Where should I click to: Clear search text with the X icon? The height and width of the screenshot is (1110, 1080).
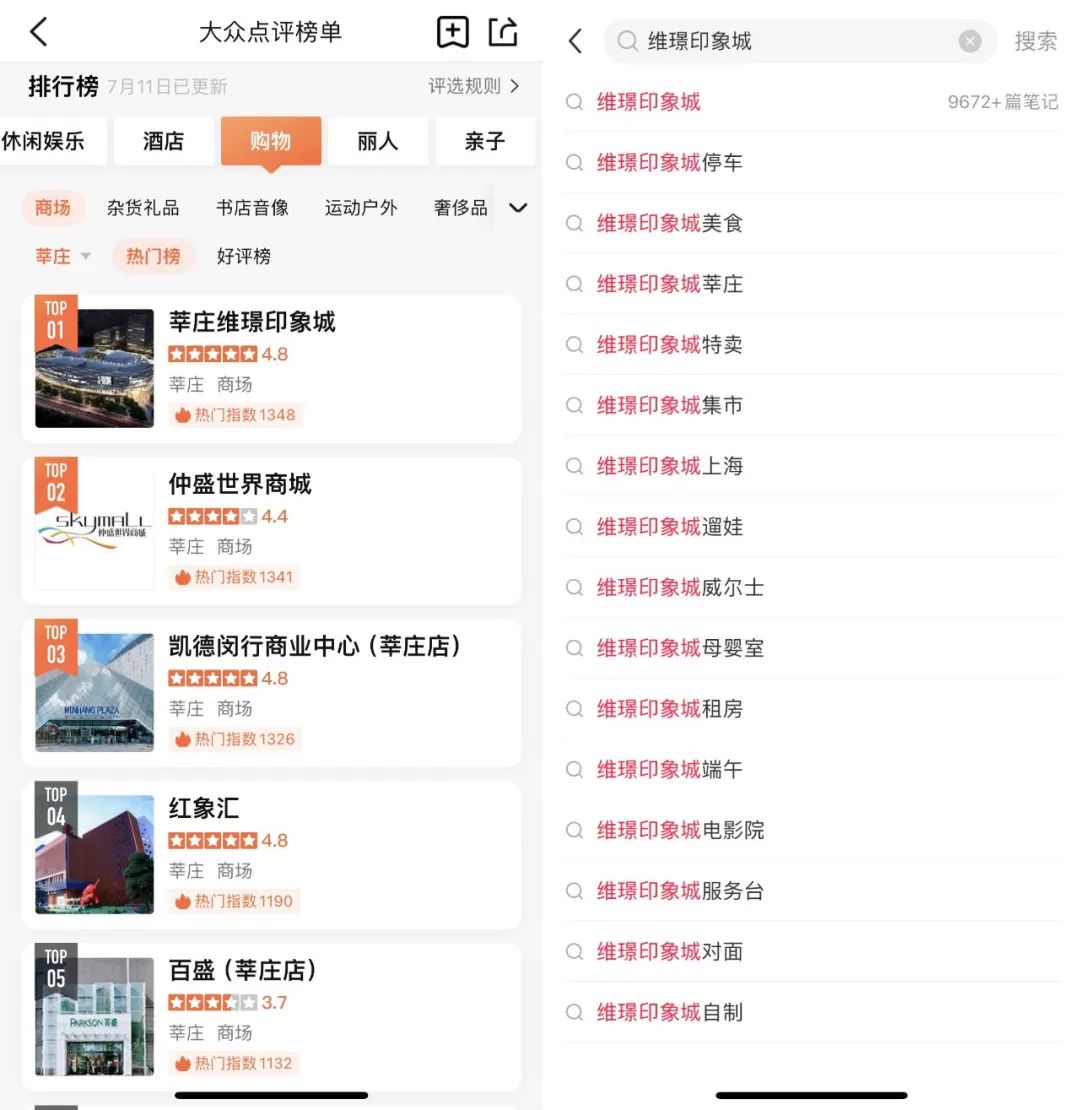click(x=969, y=41)
